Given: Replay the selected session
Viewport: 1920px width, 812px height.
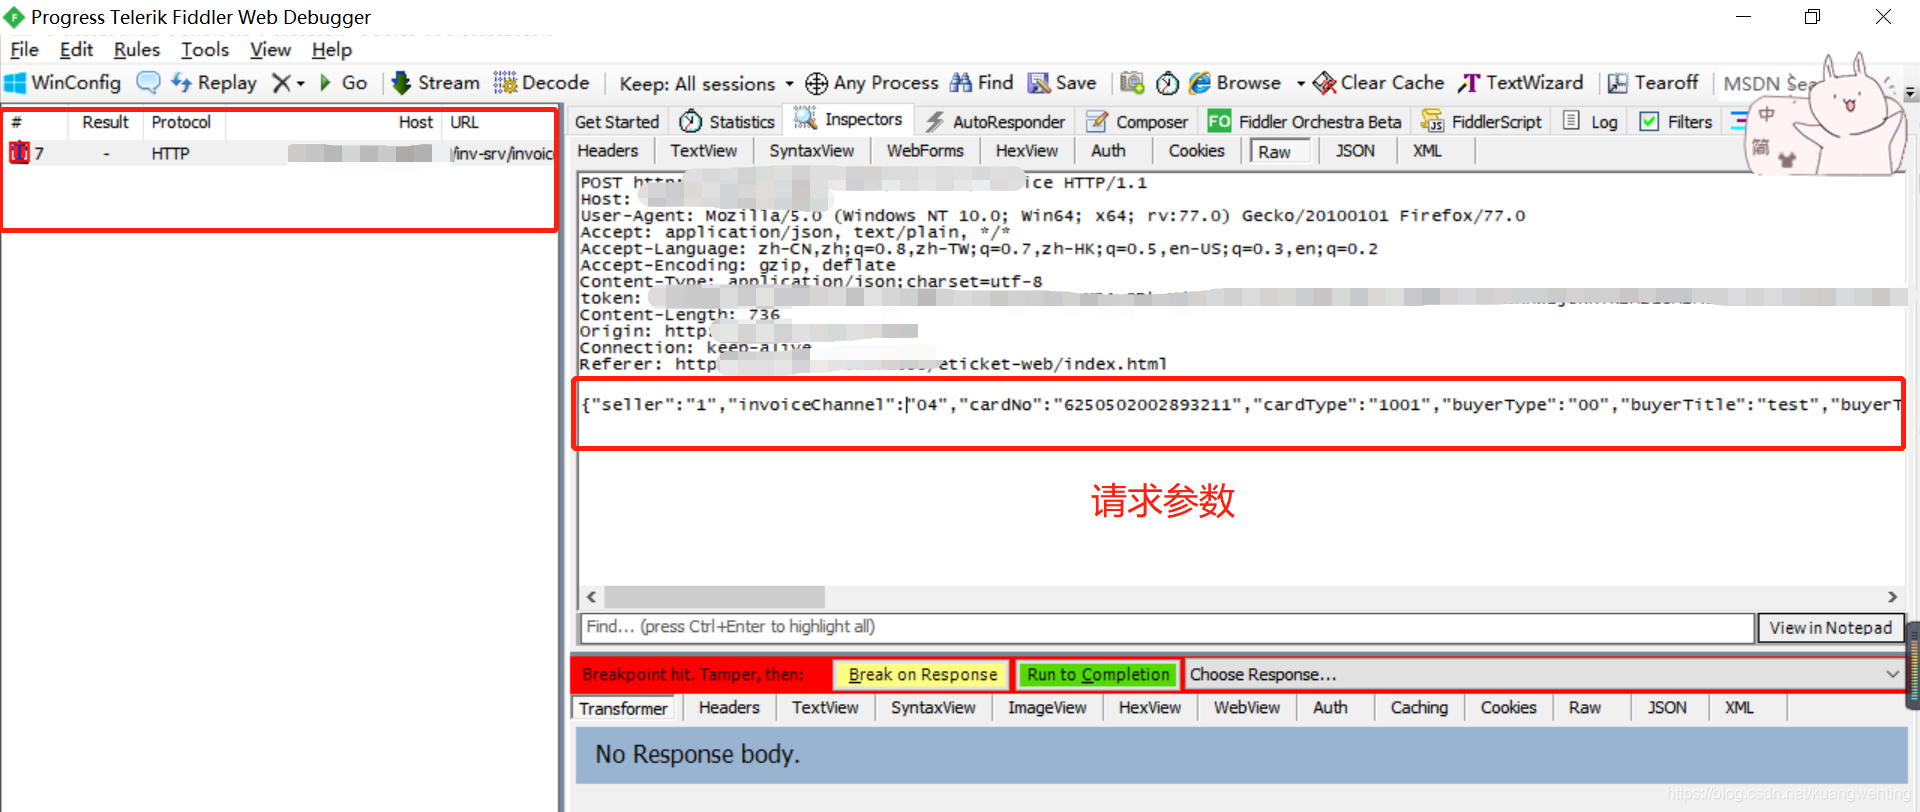Looking at the screenshot, I should tap(214, 83).
